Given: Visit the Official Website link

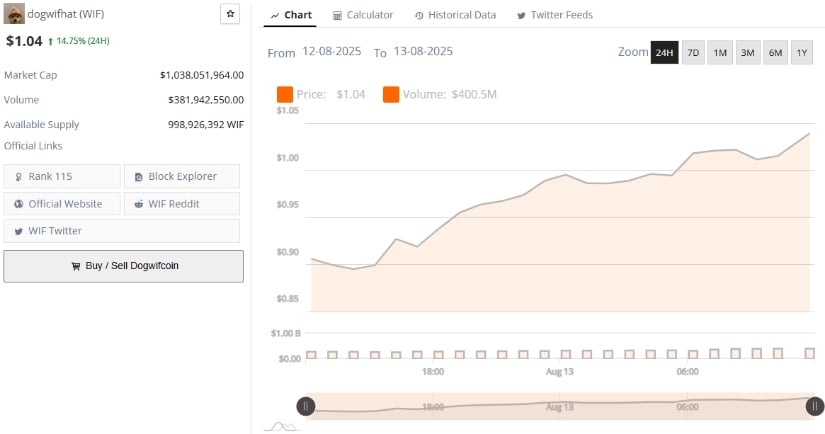Looking at the screenshot, I should pos(62,204).
